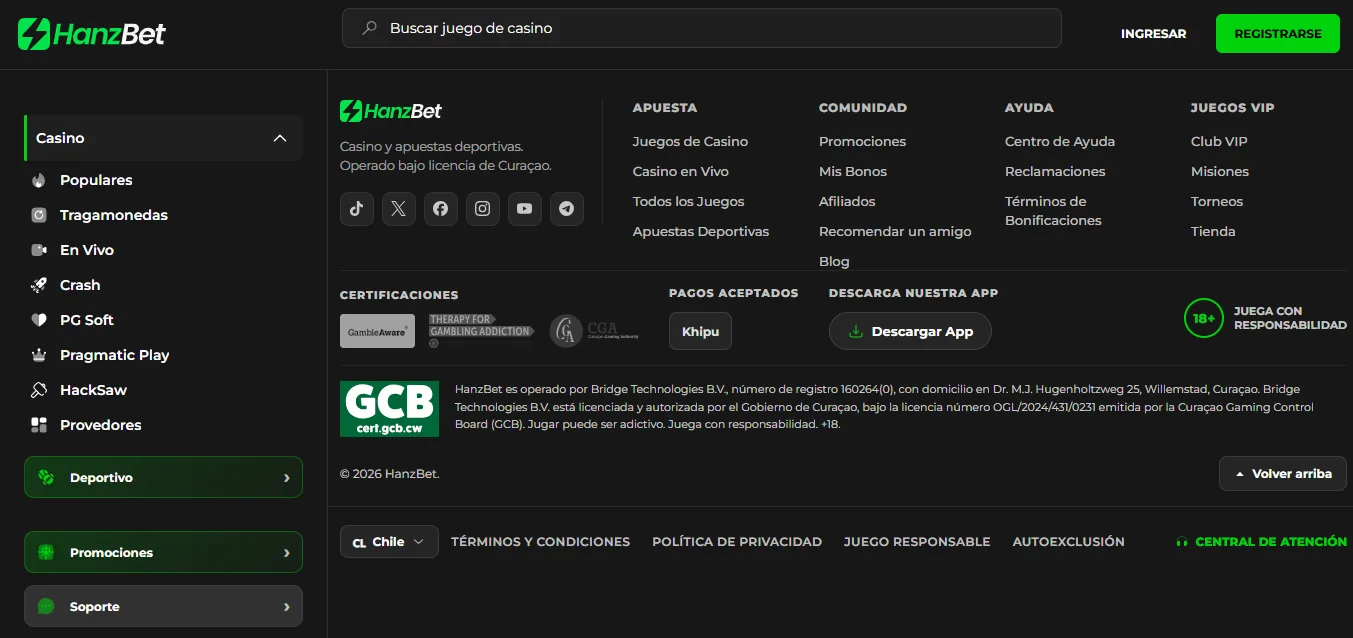This screenshot has height=638, width=1353.
Task: Open Afiliados footer link
Action: (x=847, y=202)
